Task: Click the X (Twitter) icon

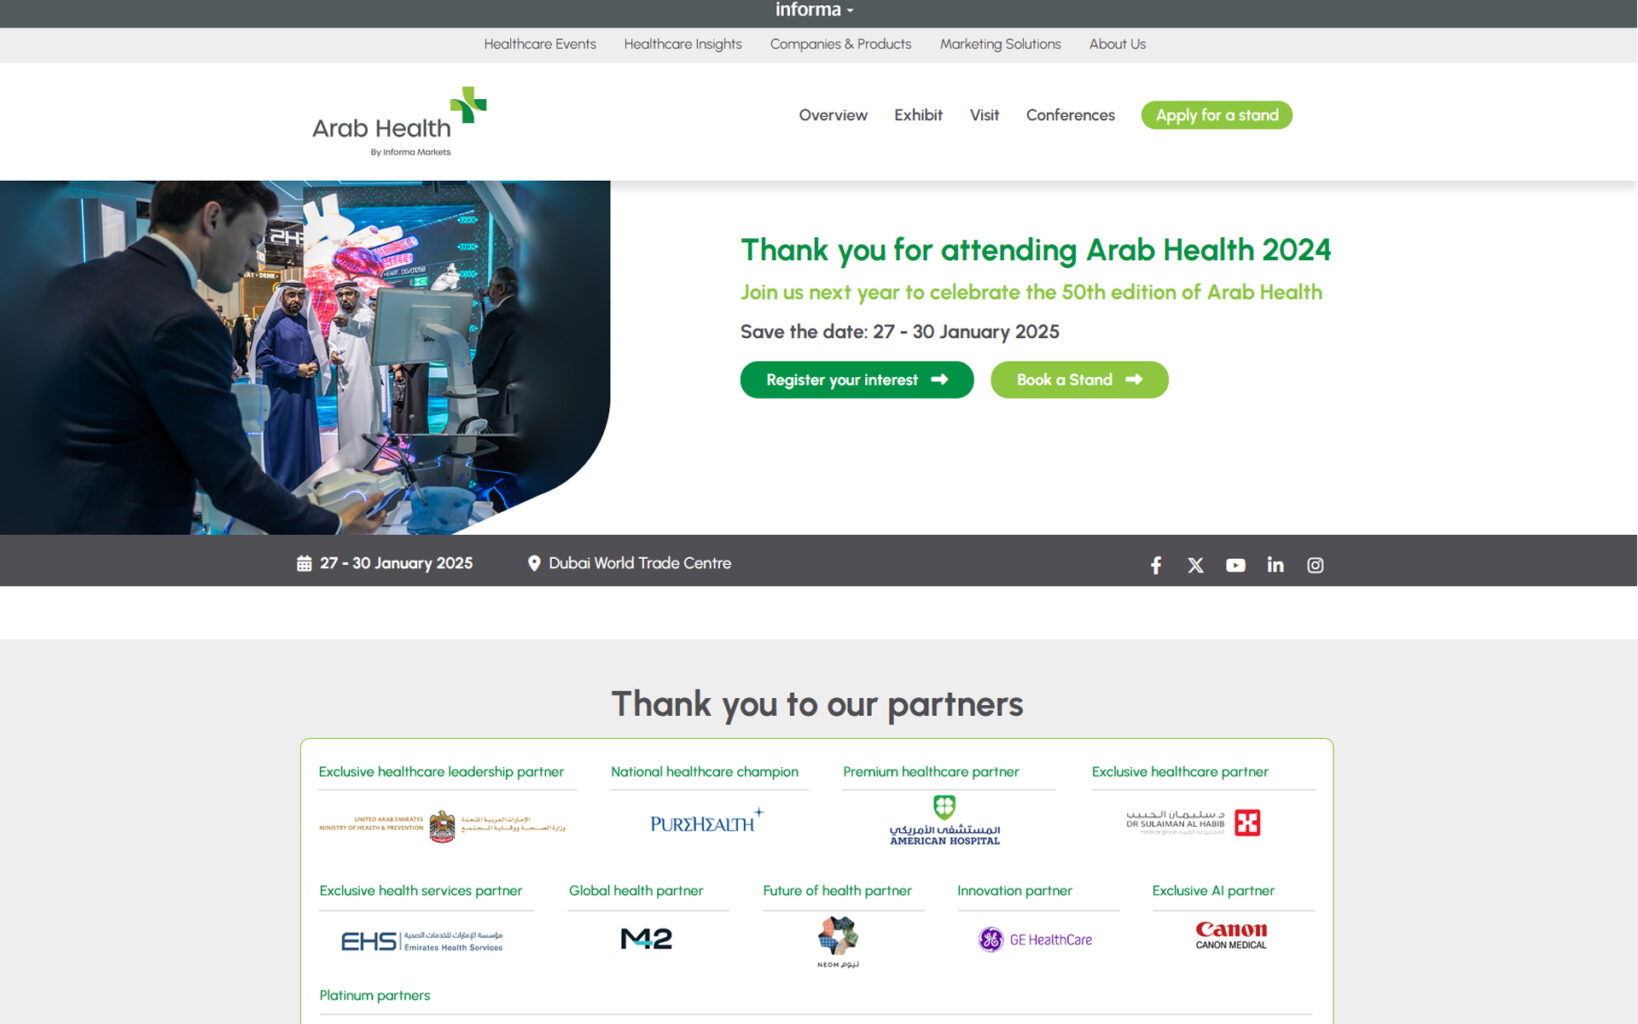Action: tap(1195, 564)
